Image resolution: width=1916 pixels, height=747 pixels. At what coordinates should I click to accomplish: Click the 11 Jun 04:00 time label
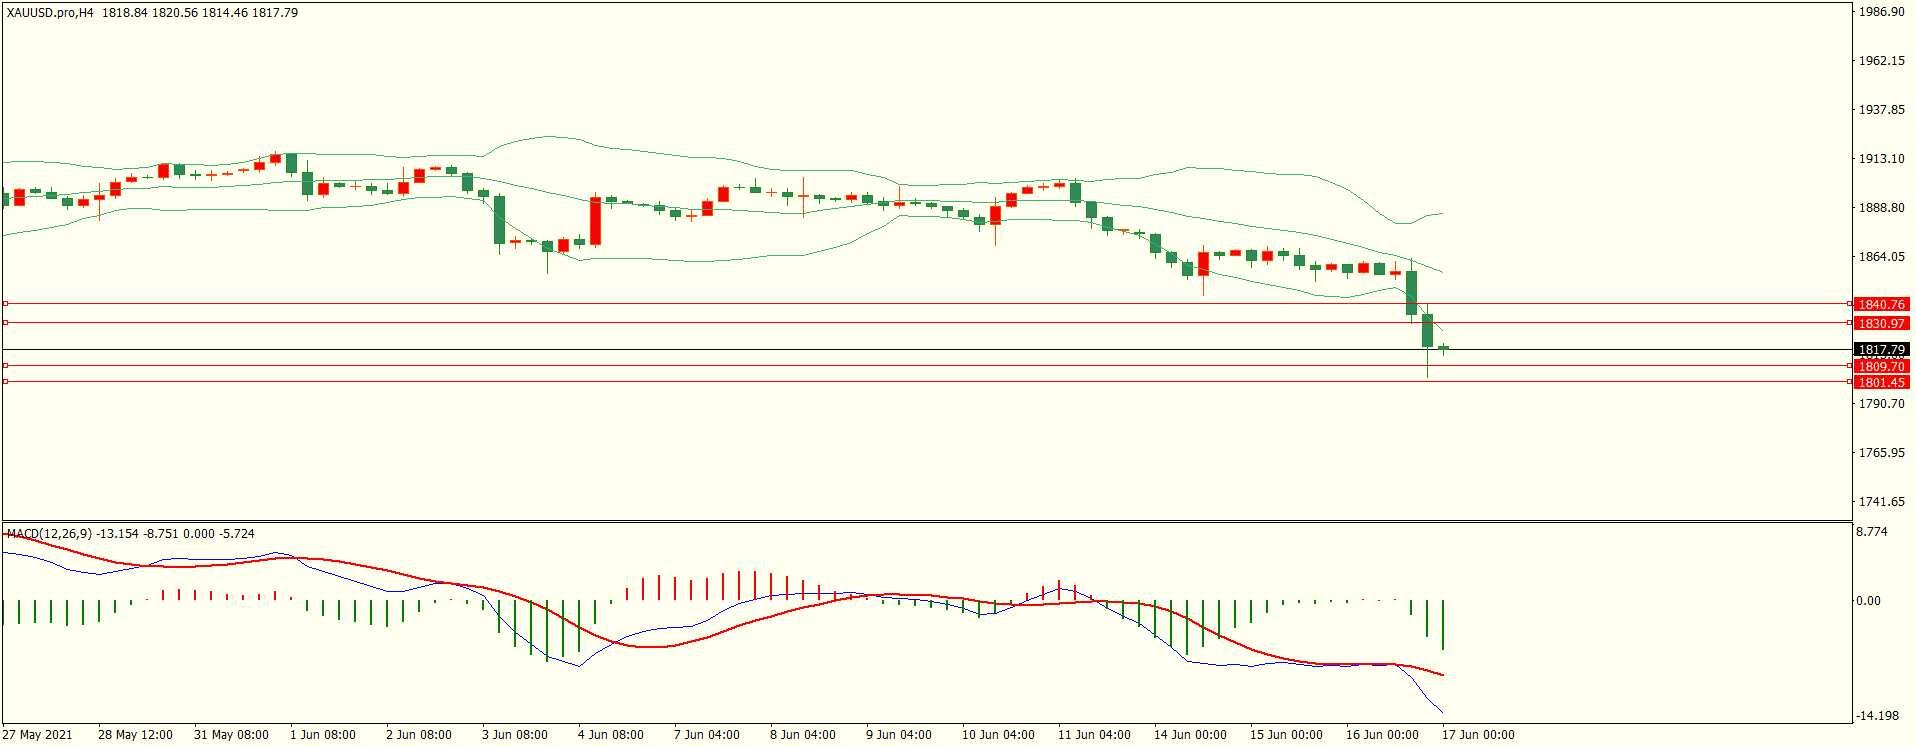(x=1094, y=735)
